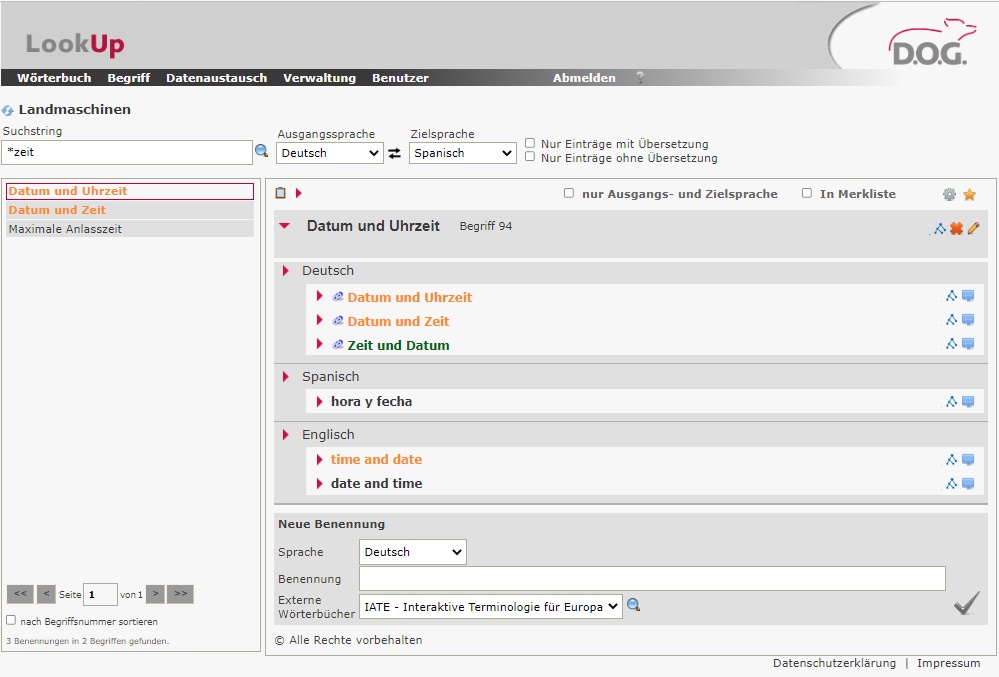Enable Nur Einträge mit Übersetzung
The height and width of the screenshot is (677, 999).
(x=530, y=143)
